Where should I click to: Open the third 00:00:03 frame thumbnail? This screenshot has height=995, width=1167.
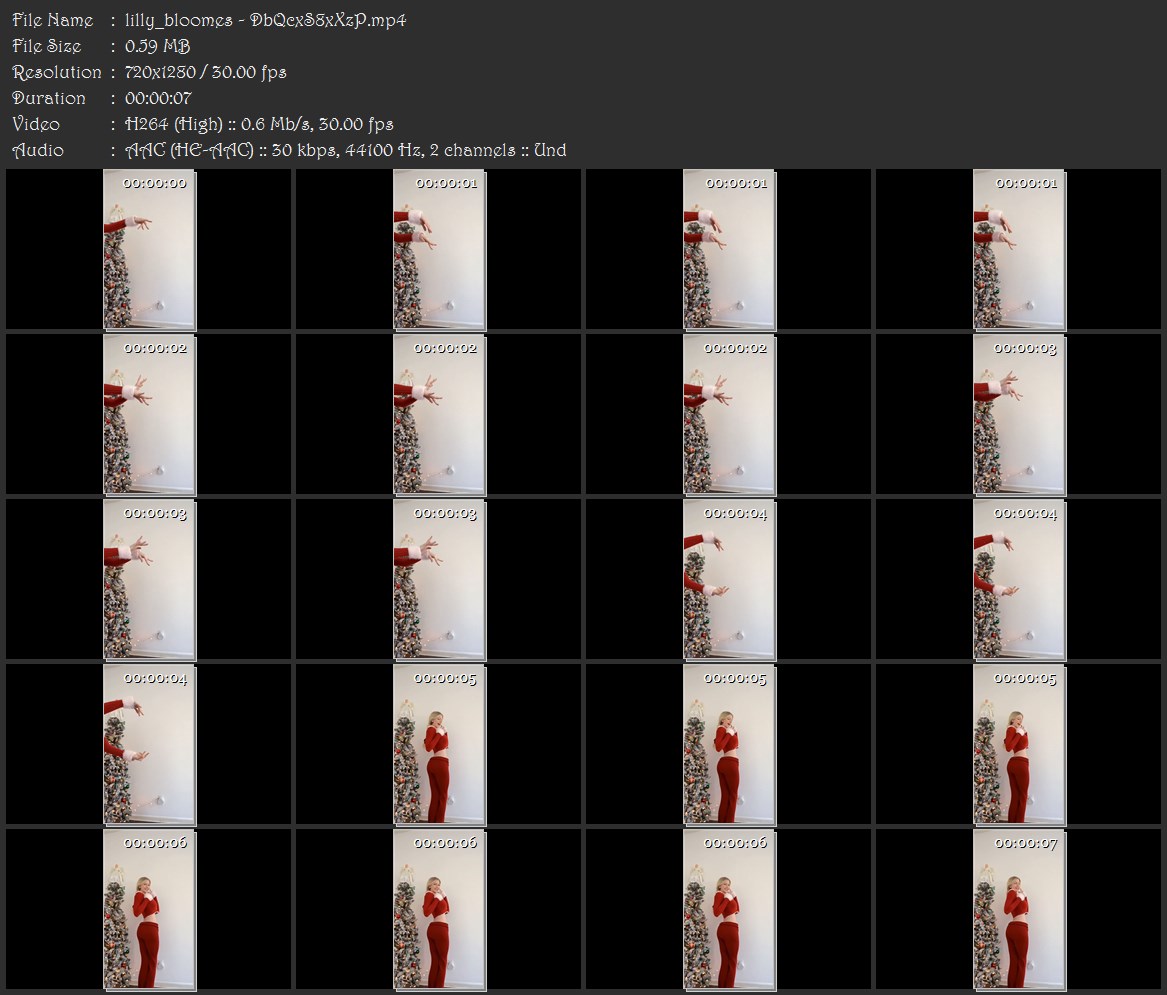click(439, 580)
